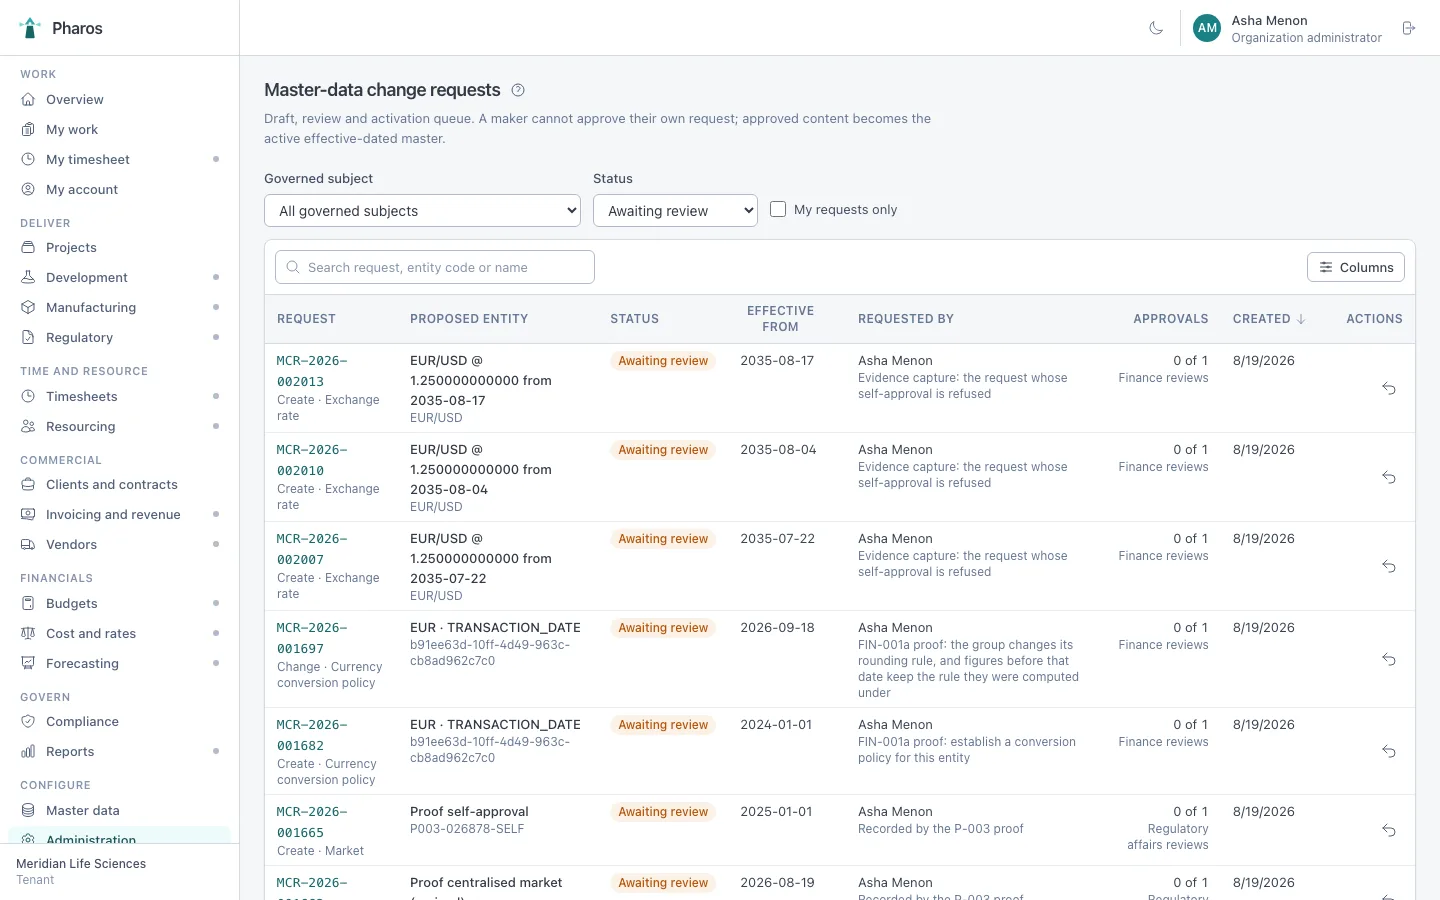
Task: Click the Request column header
Action: coord(306,319)
